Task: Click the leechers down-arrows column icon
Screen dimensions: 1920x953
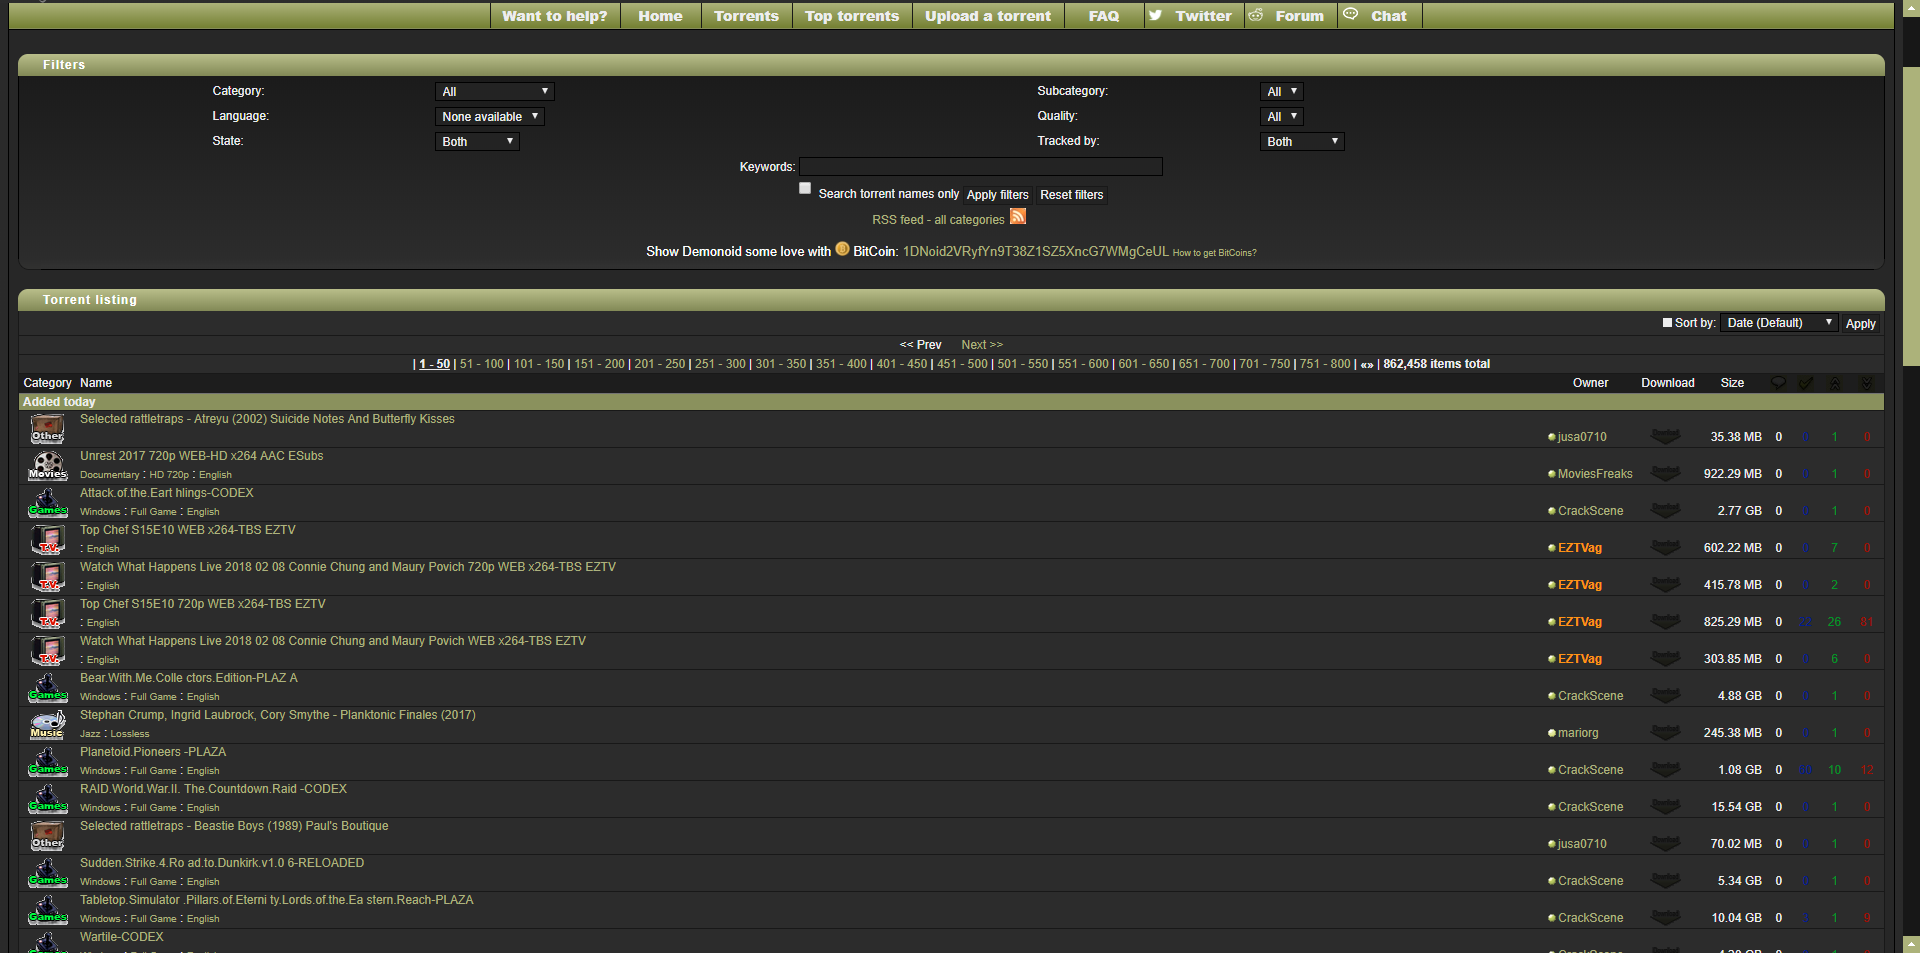Action: click(x=1866, y=383)
